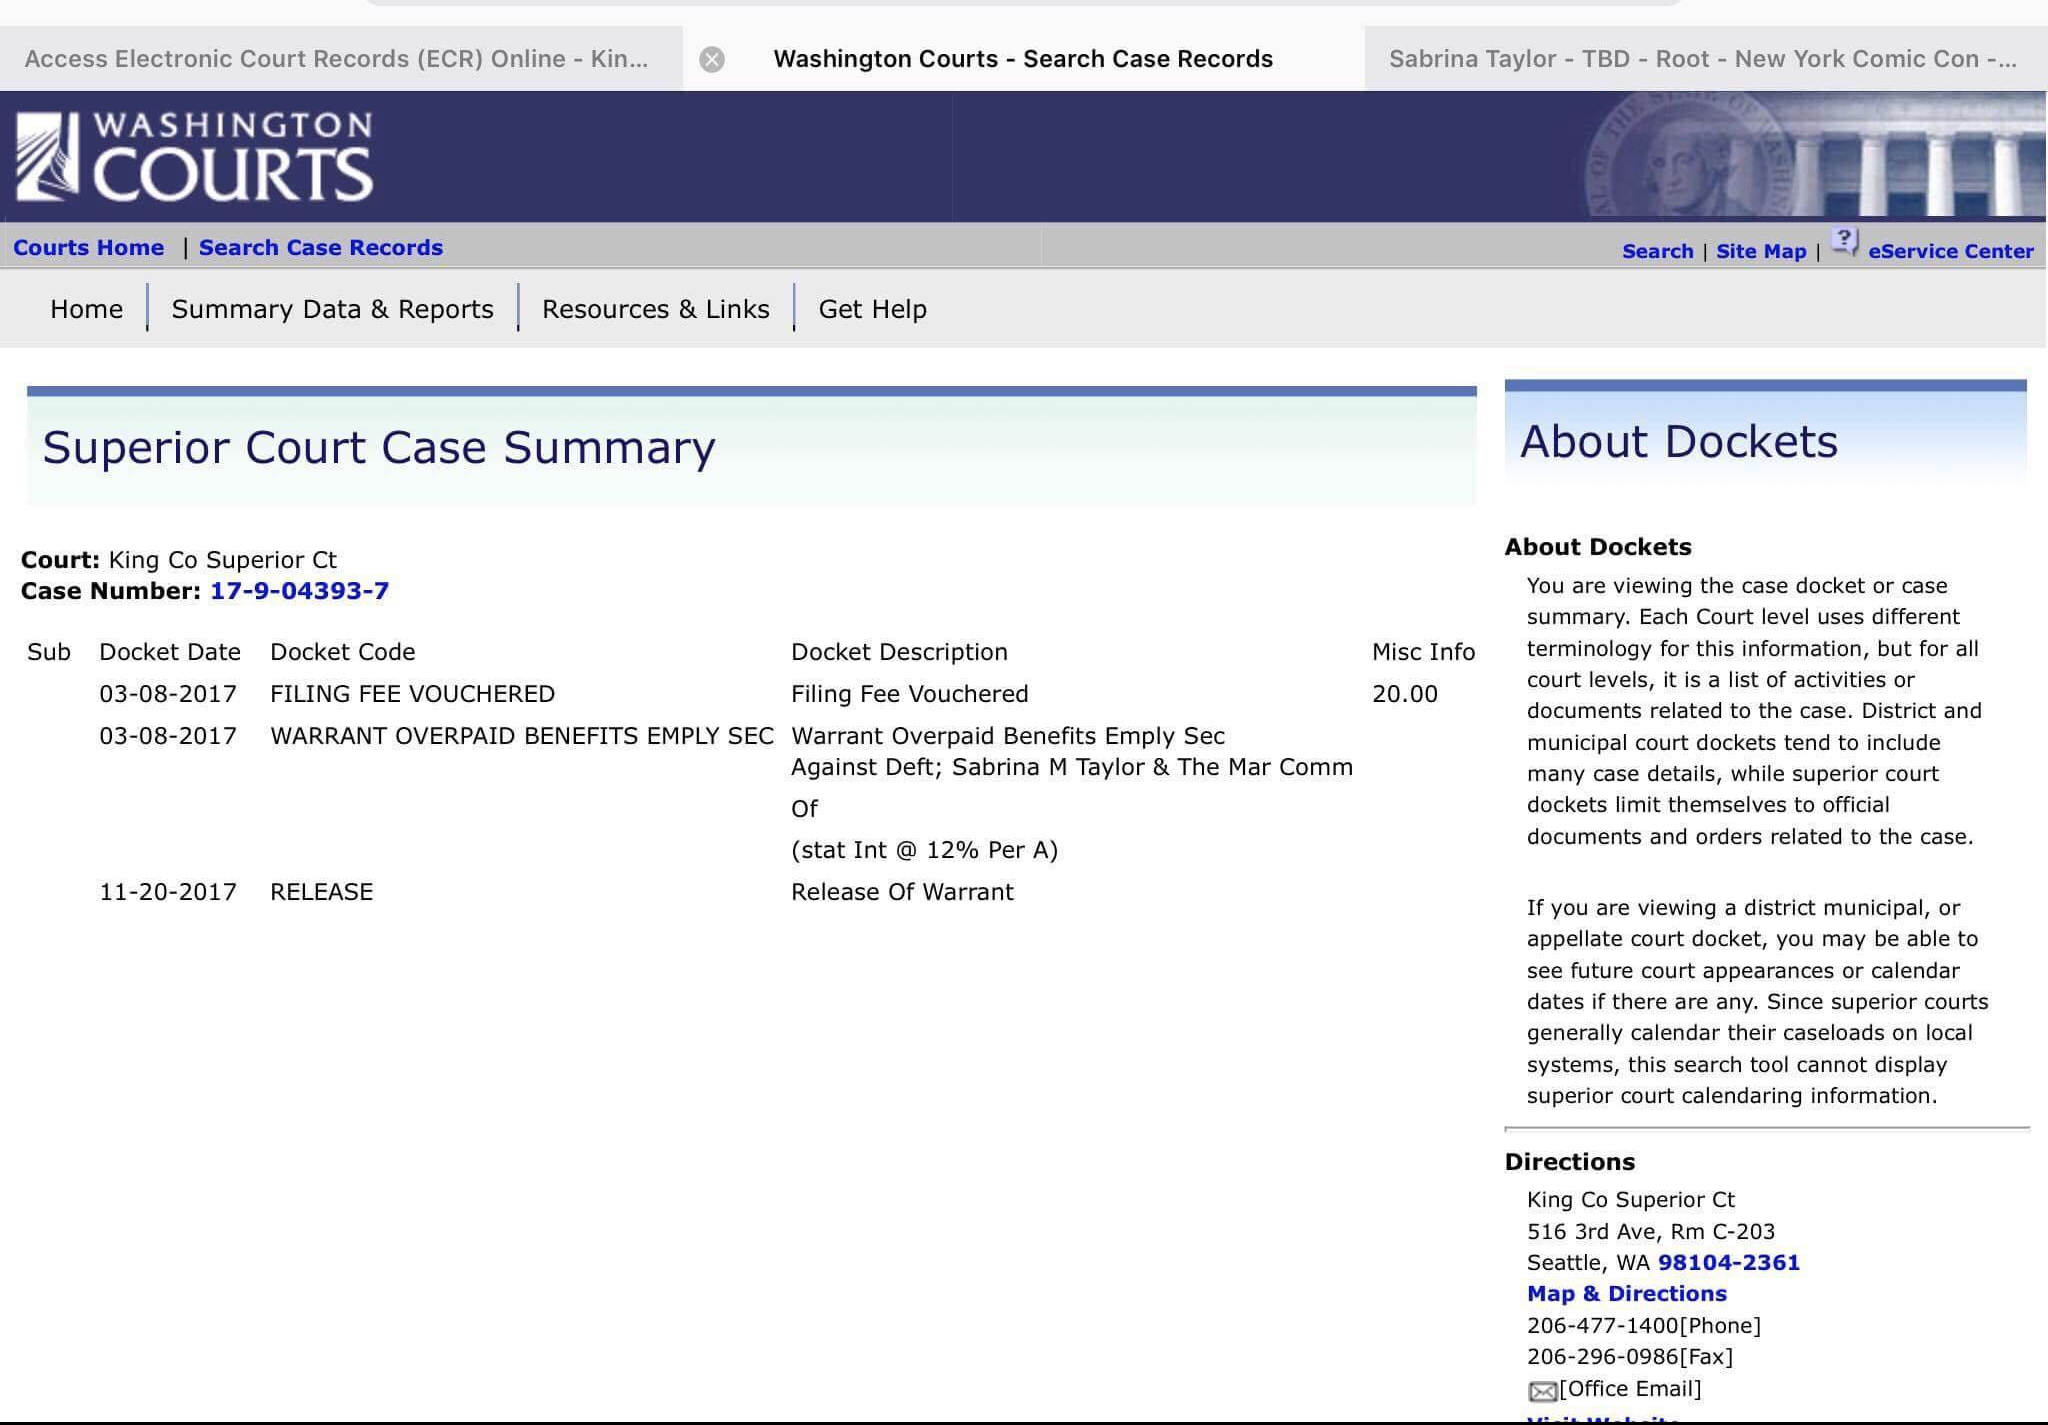Select Home in the navigation menu

[86, 309]
